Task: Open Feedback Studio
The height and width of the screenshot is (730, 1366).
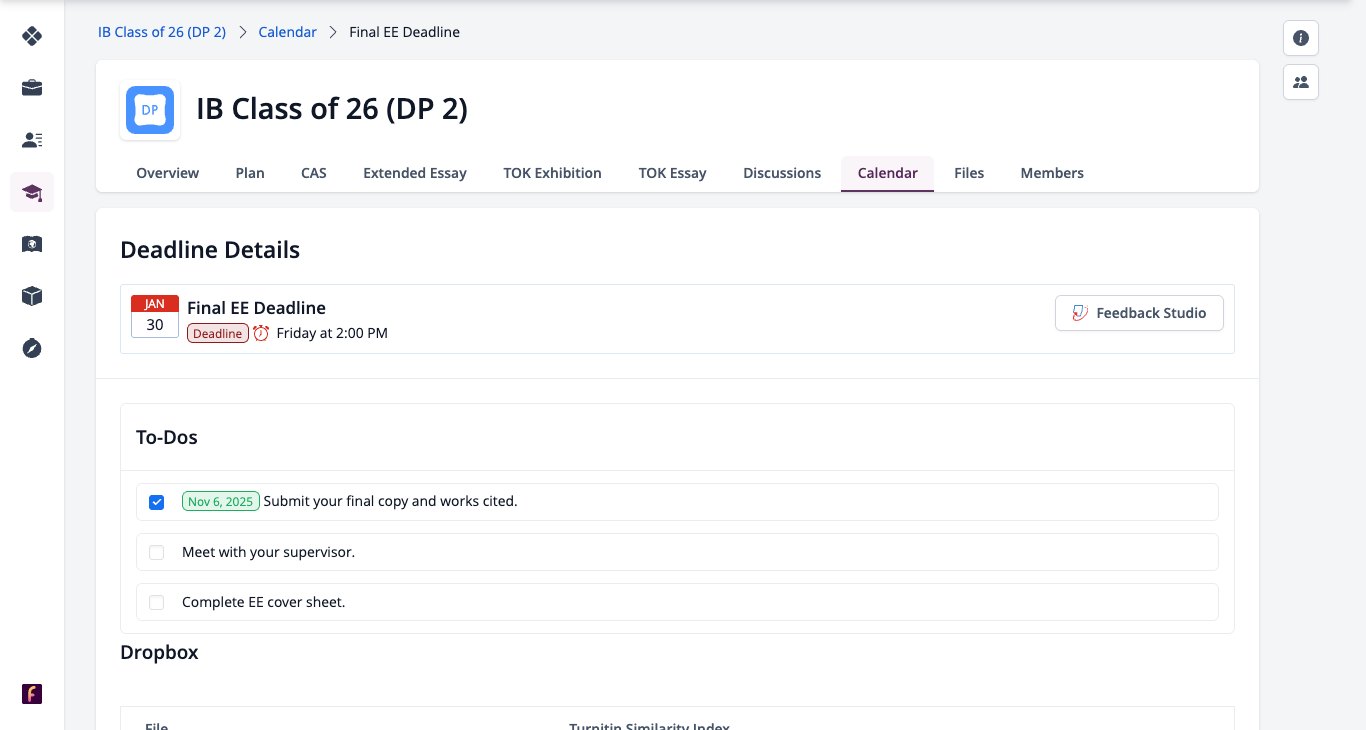Action: point(1139,313)
